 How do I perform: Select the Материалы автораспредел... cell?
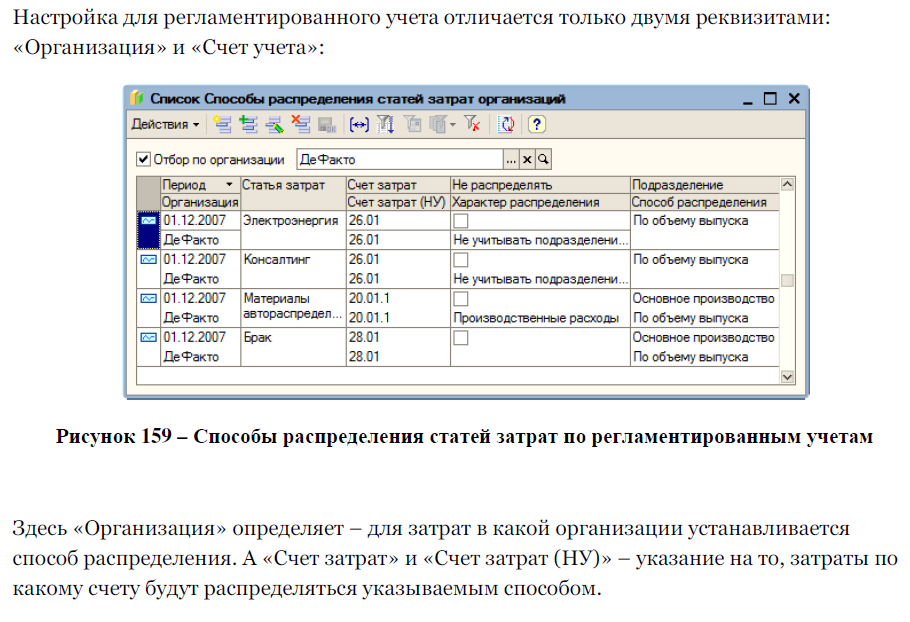[x=293, y=308]
